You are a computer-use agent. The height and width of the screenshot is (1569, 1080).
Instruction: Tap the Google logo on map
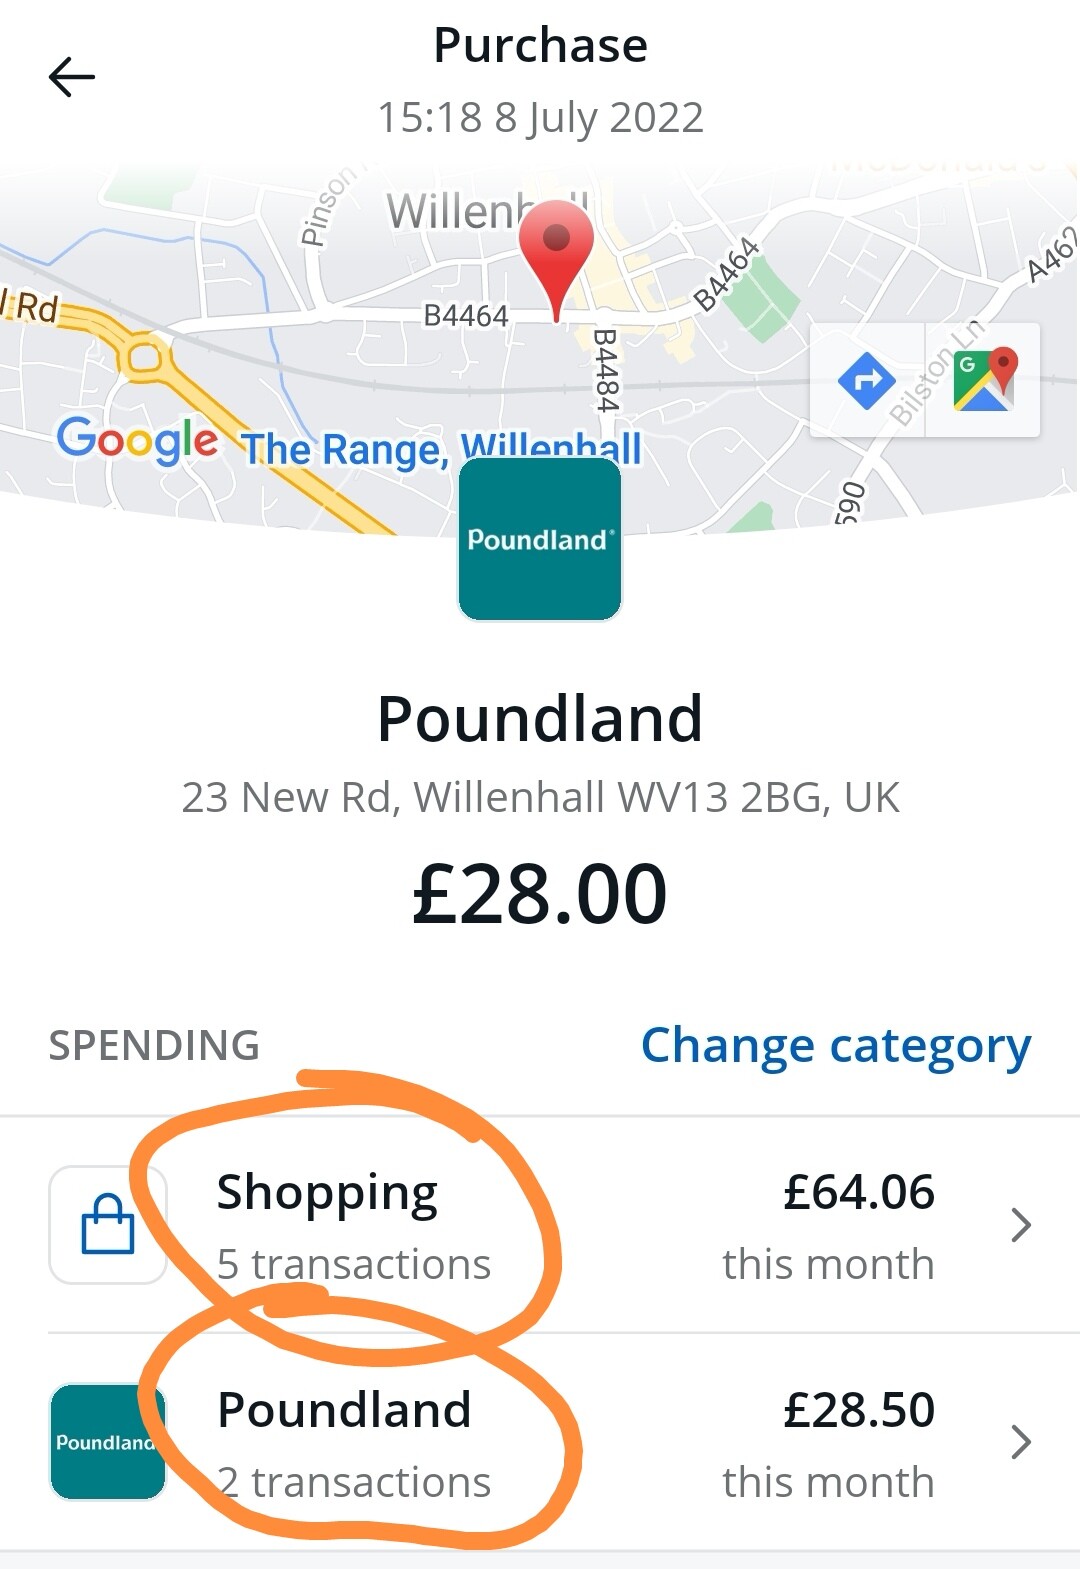click(x=137, y=440)
